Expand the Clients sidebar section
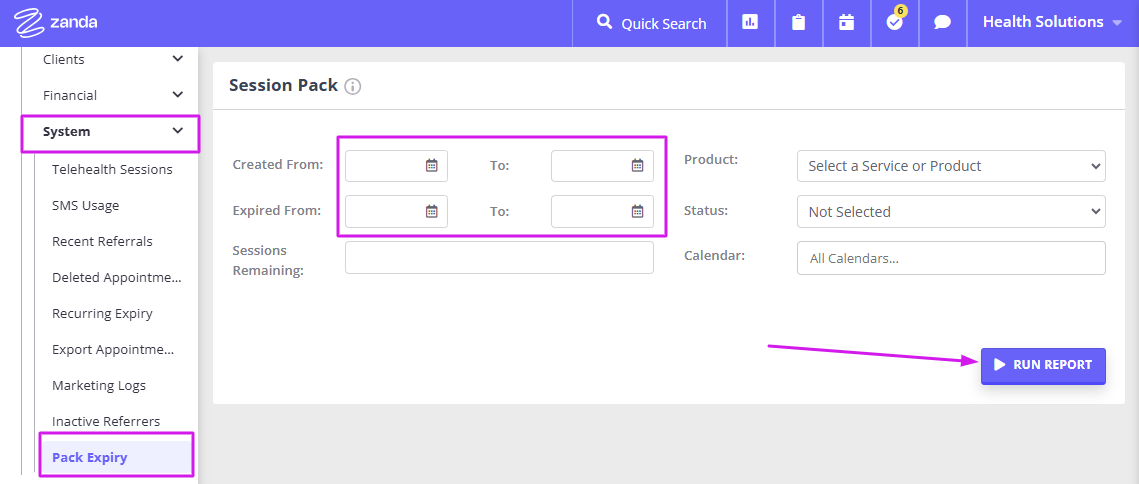 click(113, 59)
